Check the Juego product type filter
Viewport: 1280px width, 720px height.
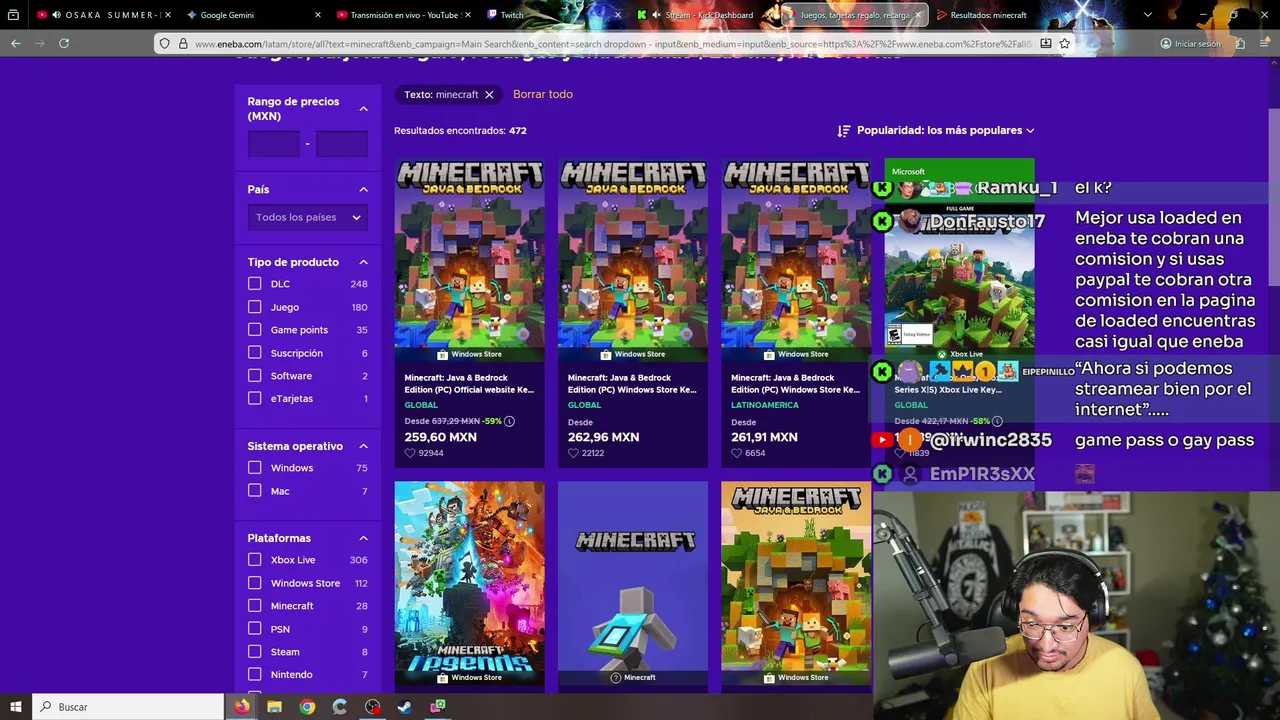pyautogui.click(x=254, y=307)
